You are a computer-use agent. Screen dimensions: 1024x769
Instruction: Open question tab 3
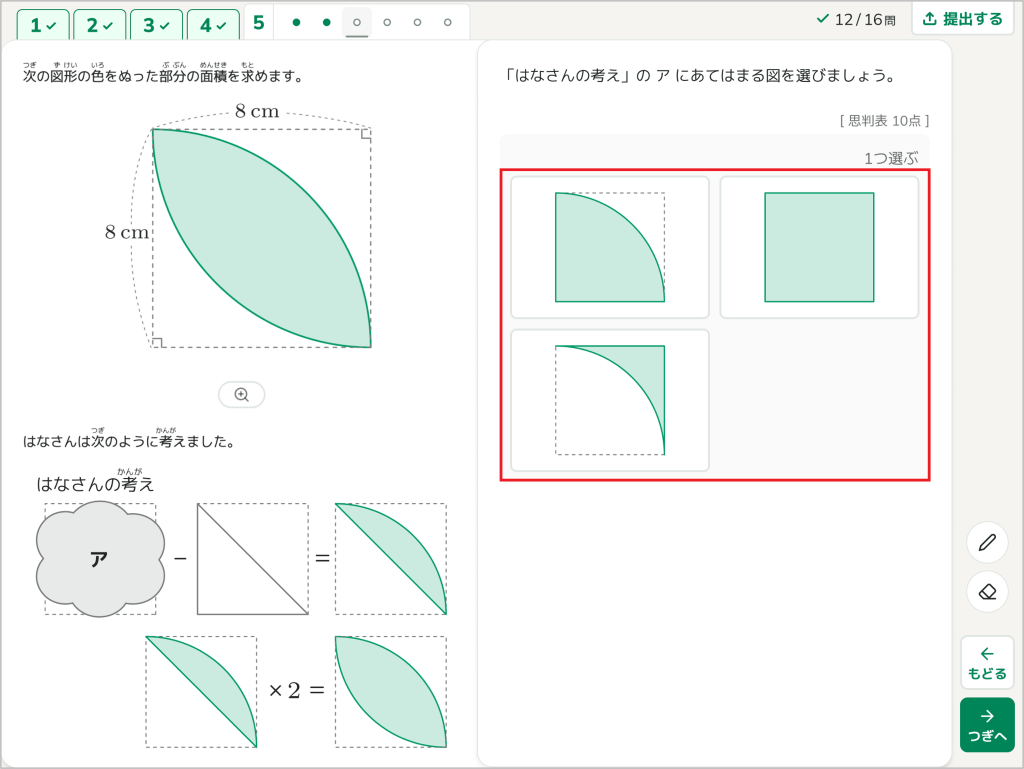pos(157,25)
